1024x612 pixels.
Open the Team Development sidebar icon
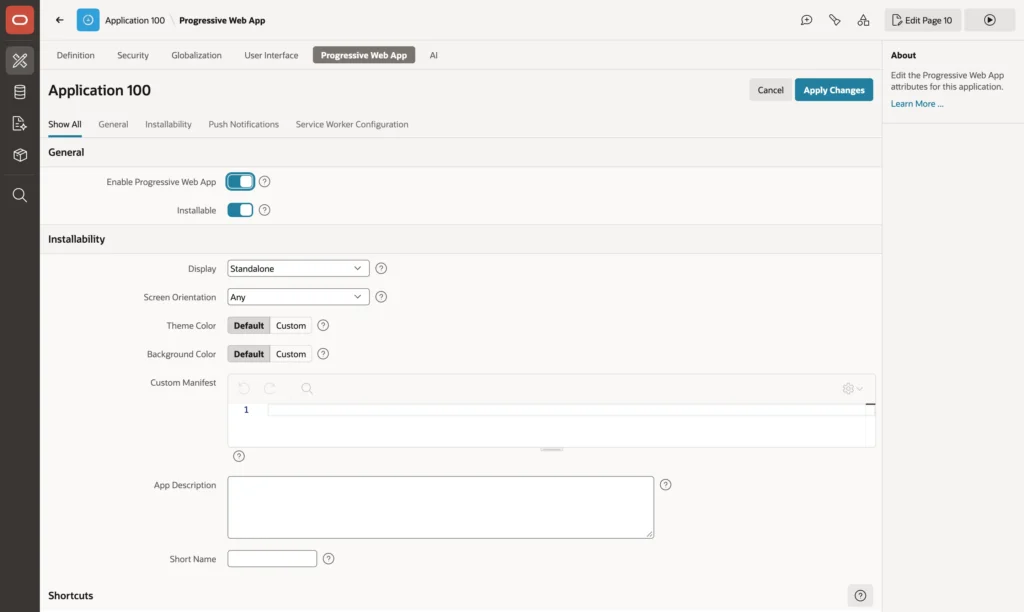pyautogui.click(x=20, y=123)
